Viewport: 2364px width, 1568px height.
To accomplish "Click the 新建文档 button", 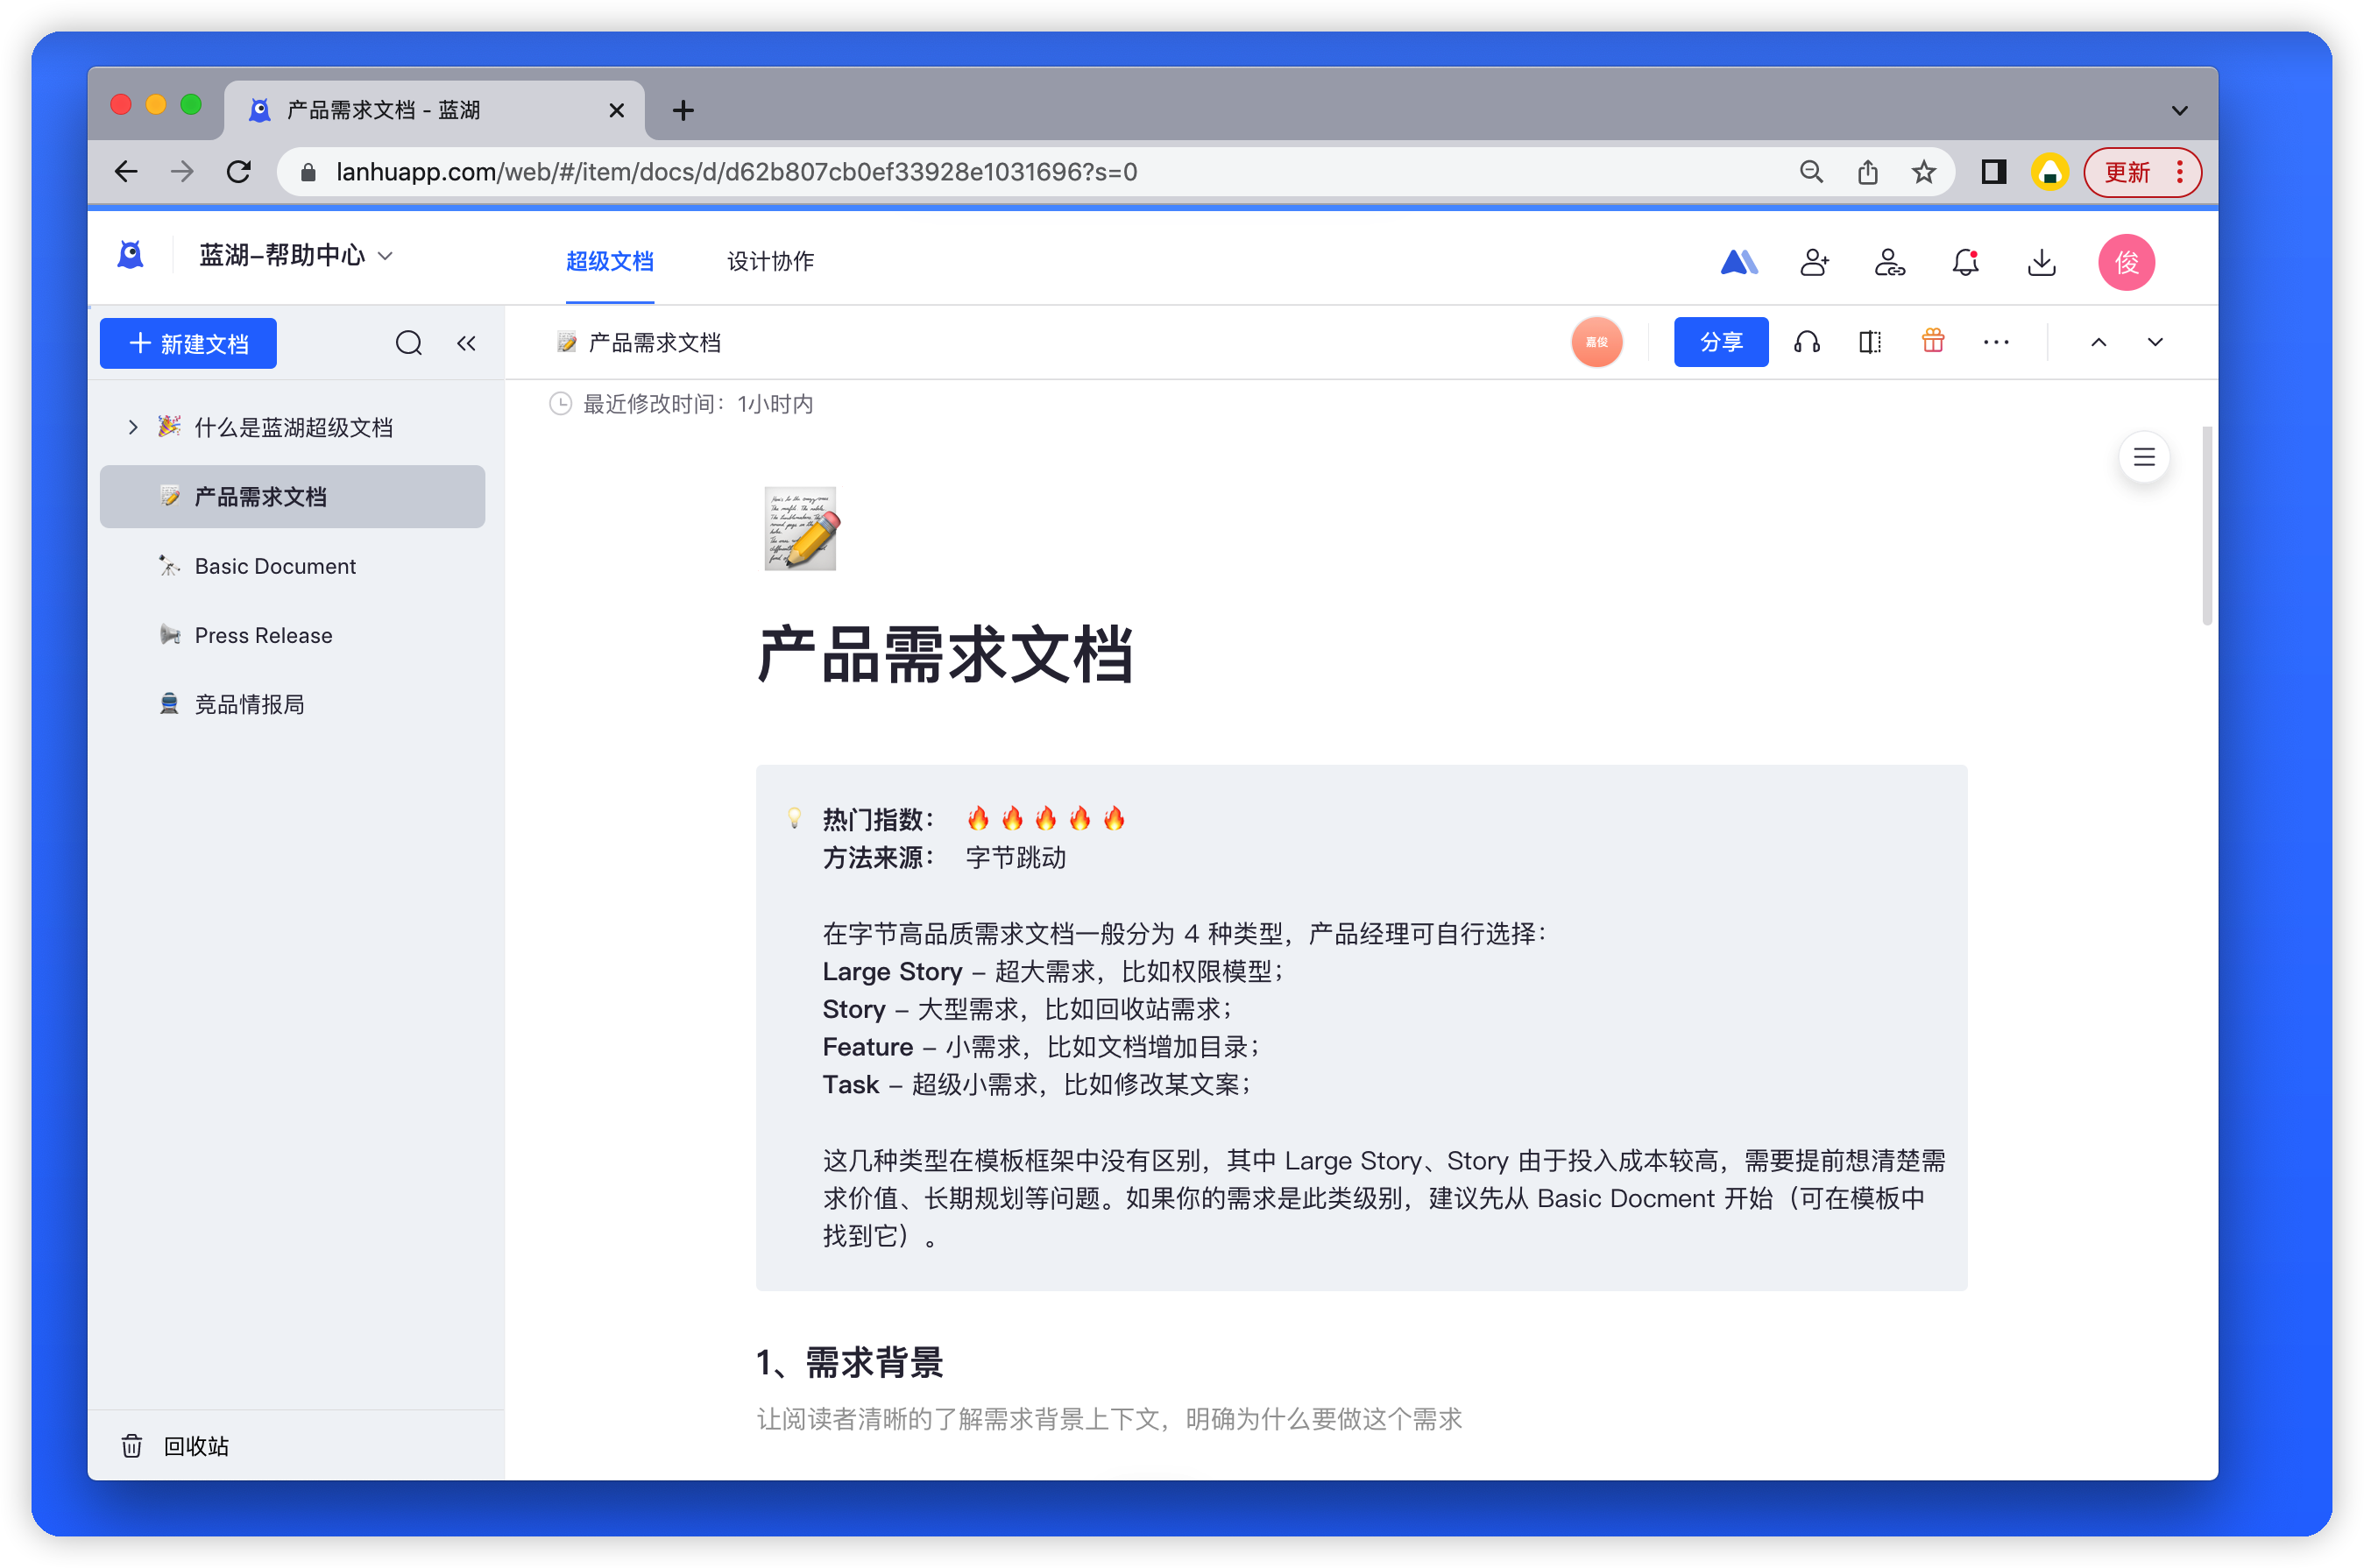I will (x=188, y=343).
